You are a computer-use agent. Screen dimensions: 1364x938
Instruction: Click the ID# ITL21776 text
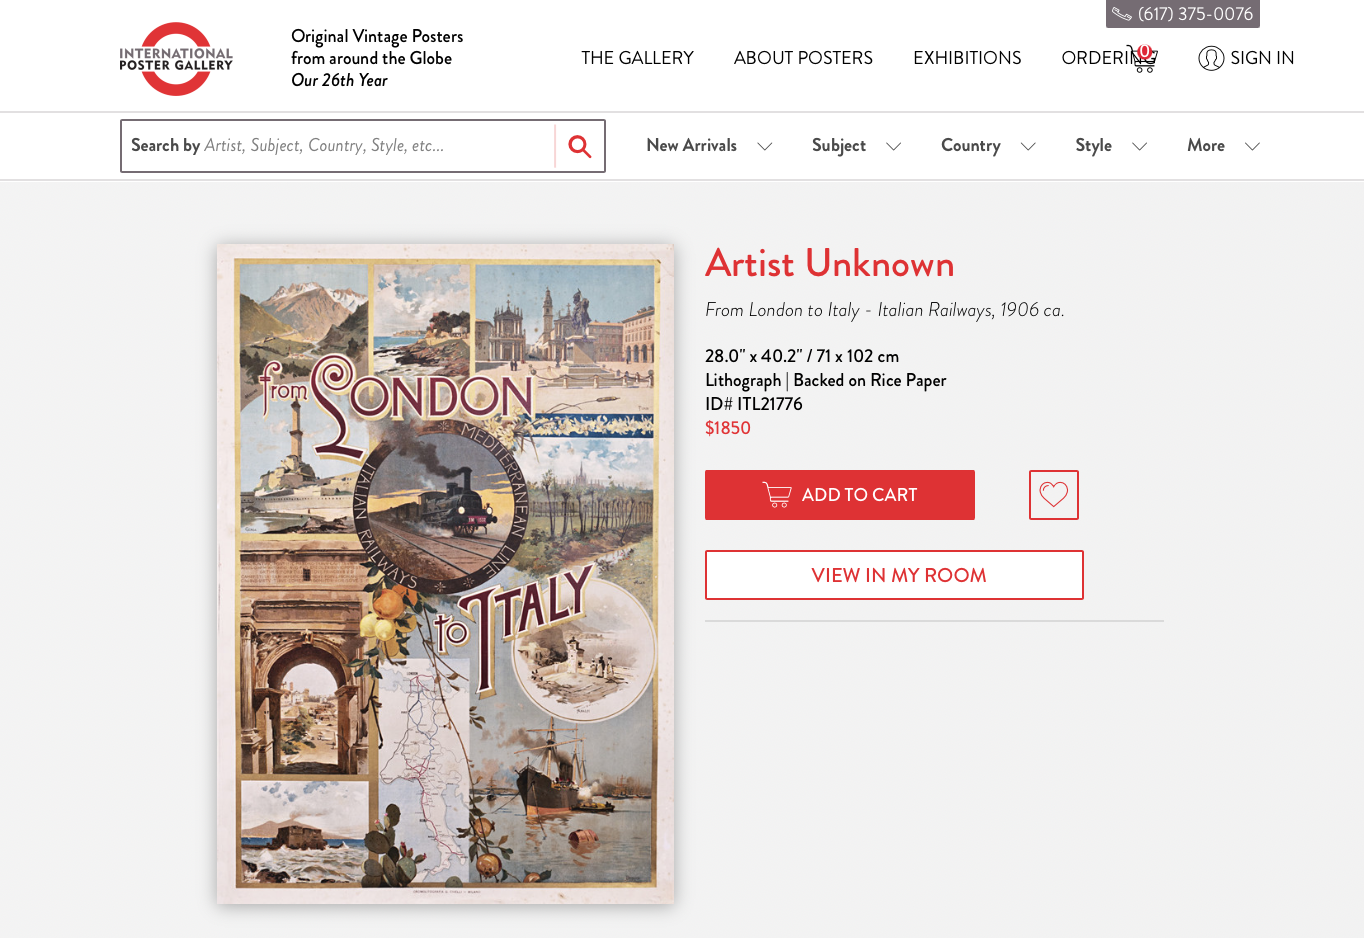[754, 404]
